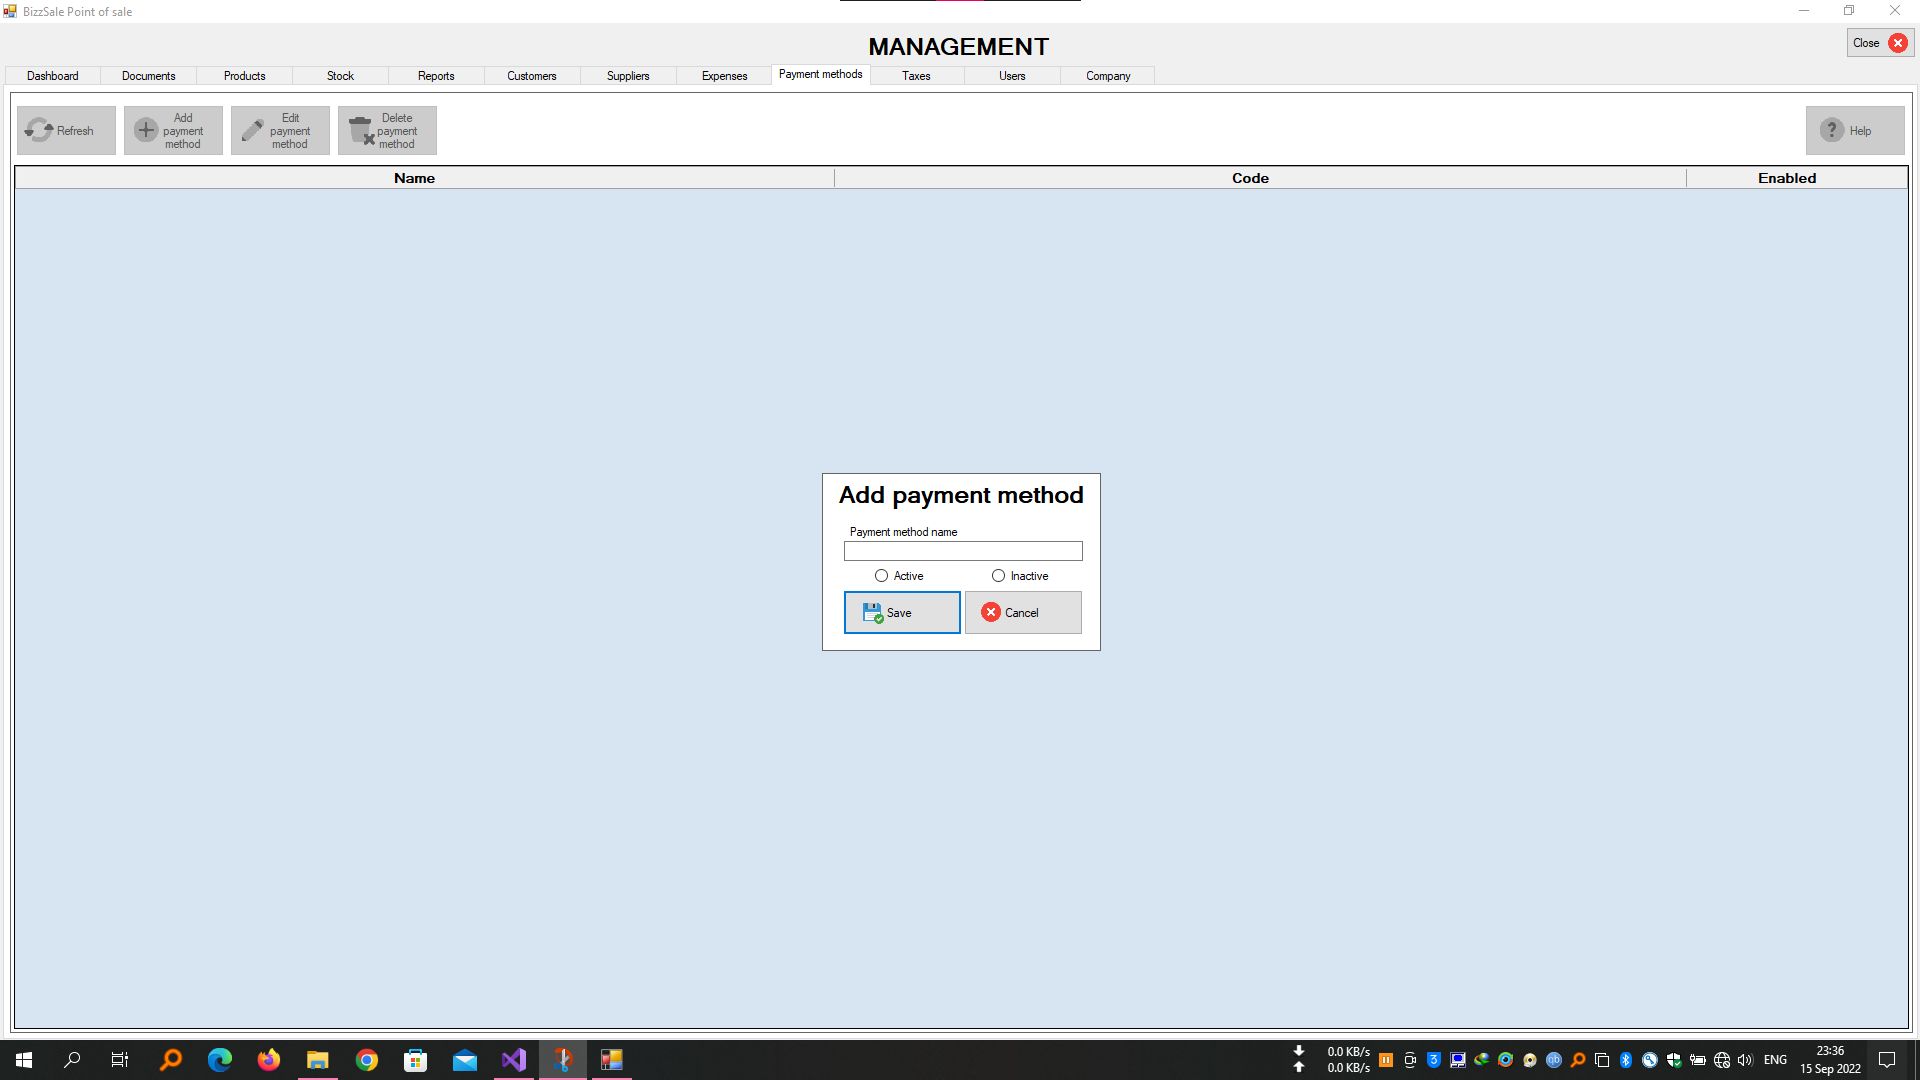Image resolution: width=1920 pixels, height=1080 pixels.
Task: Open Google Chrome from the taskbar
Action: click(367, 1060)
